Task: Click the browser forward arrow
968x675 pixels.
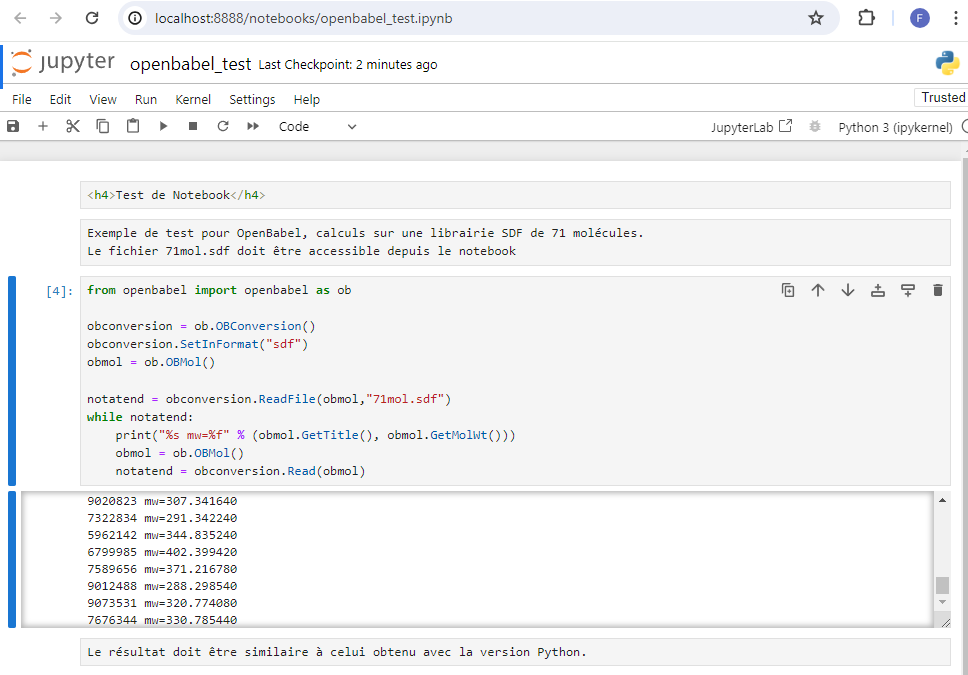Action: click(x=56, y=18)
